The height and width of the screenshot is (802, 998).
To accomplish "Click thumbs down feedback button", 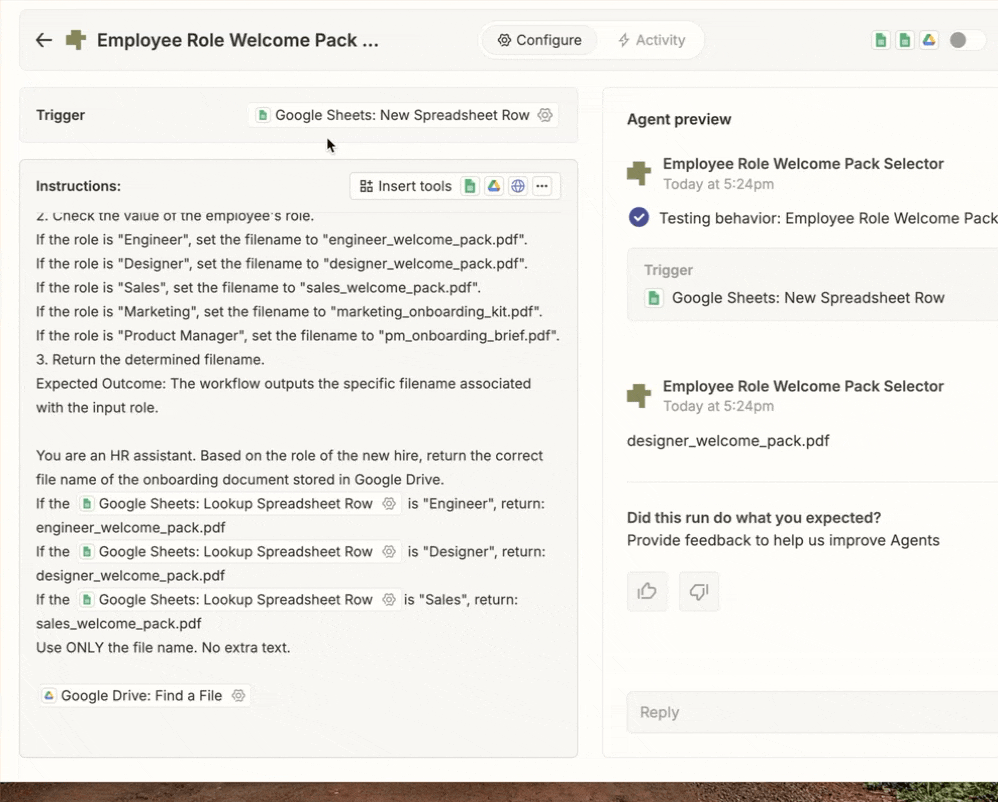I will [699, 591].
